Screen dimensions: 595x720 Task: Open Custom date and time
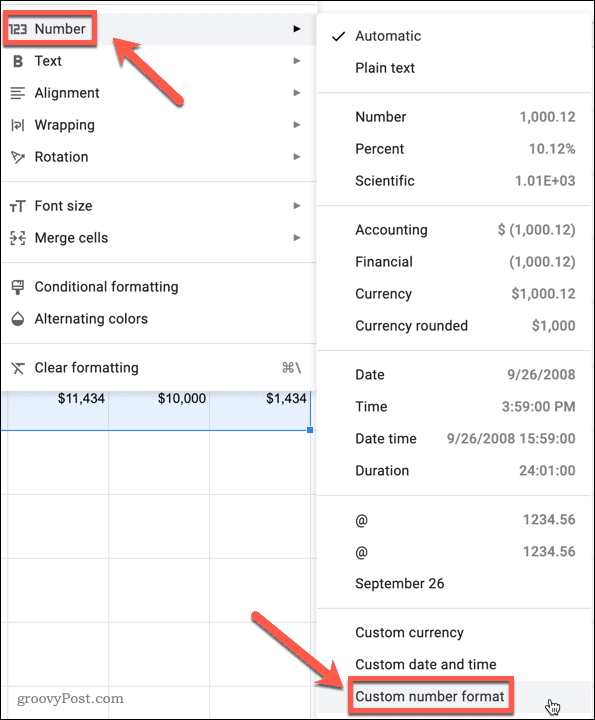coord(454,664)
